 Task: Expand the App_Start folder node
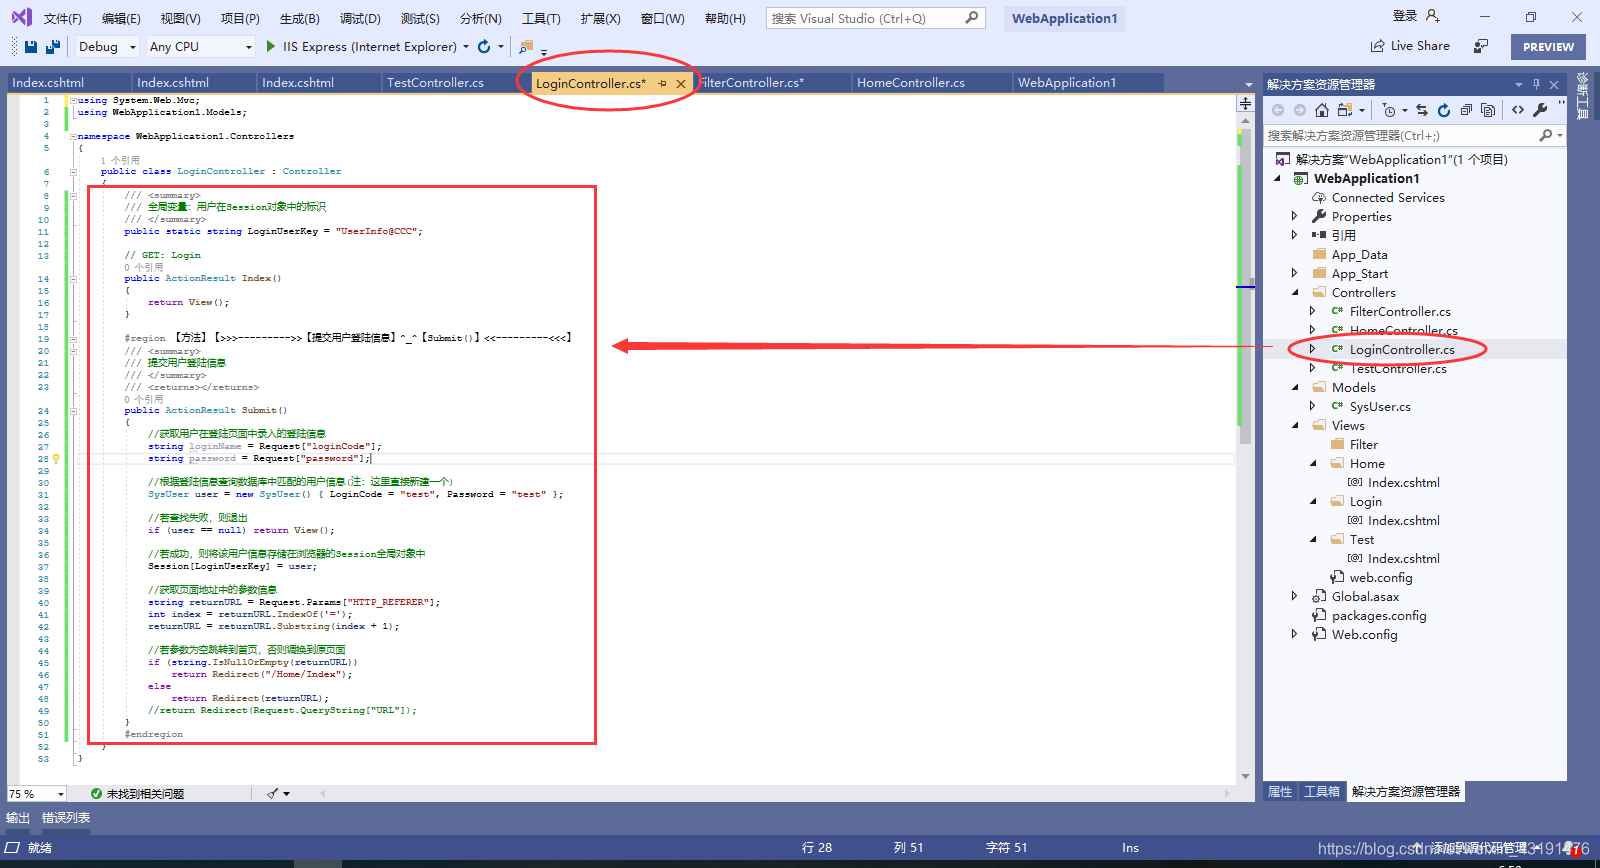(x=1294, y=273)
